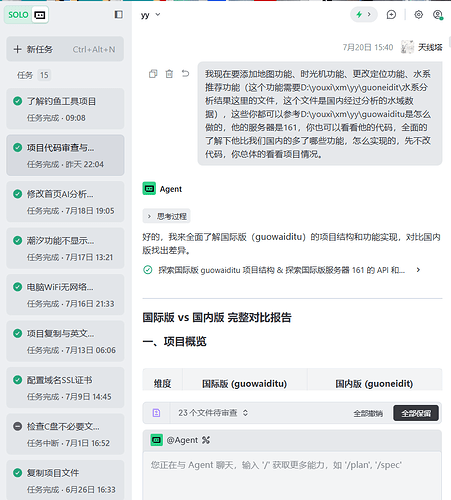Click file review icon in pending bar
Screen dimensions: 451x500
coord(156,413)
